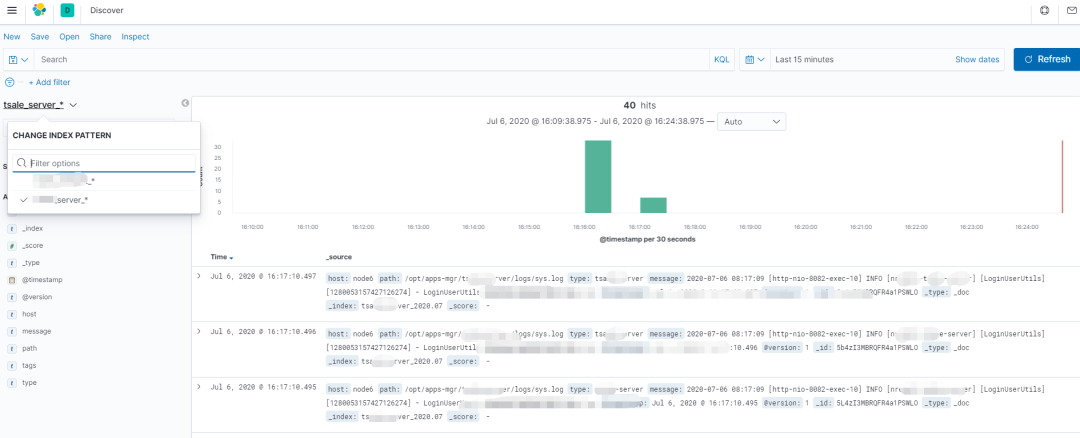Click the Elastic Kibana logo
1080x438 pixels.
point(39,10)
